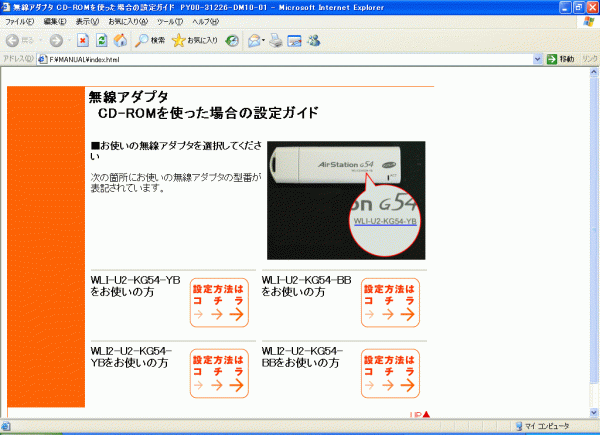
Task: Click the Windows flag logo in the menu bar
Action: (589, 21)
